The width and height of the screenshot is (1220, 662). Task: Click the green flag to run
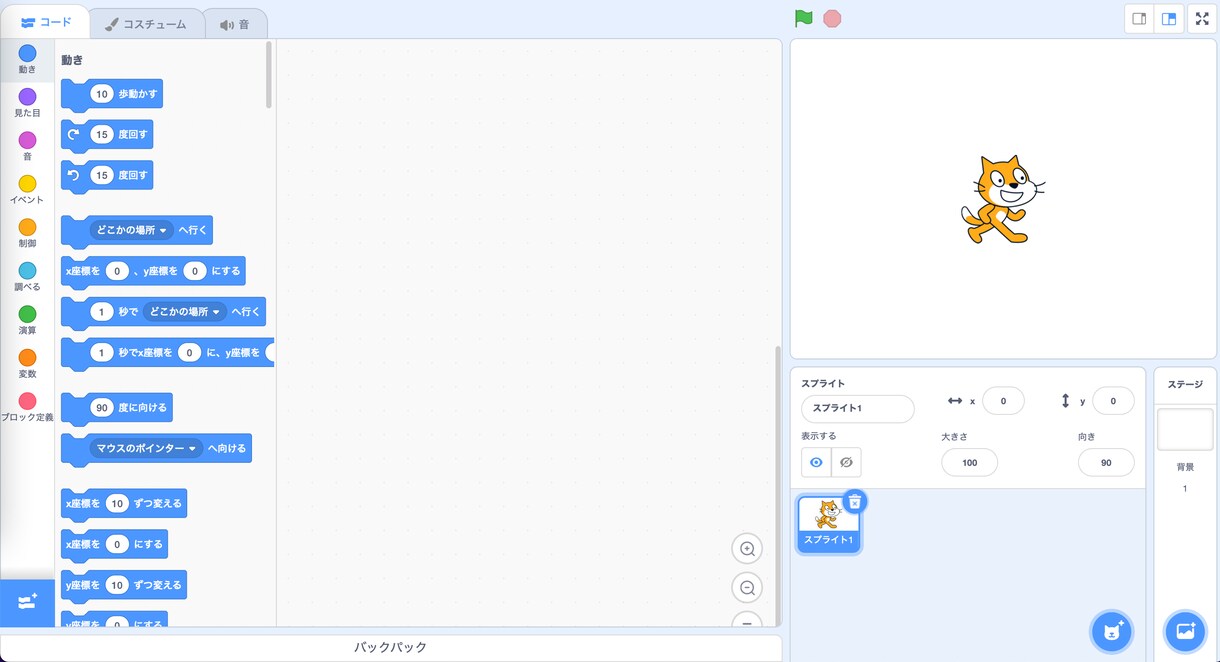803,18
